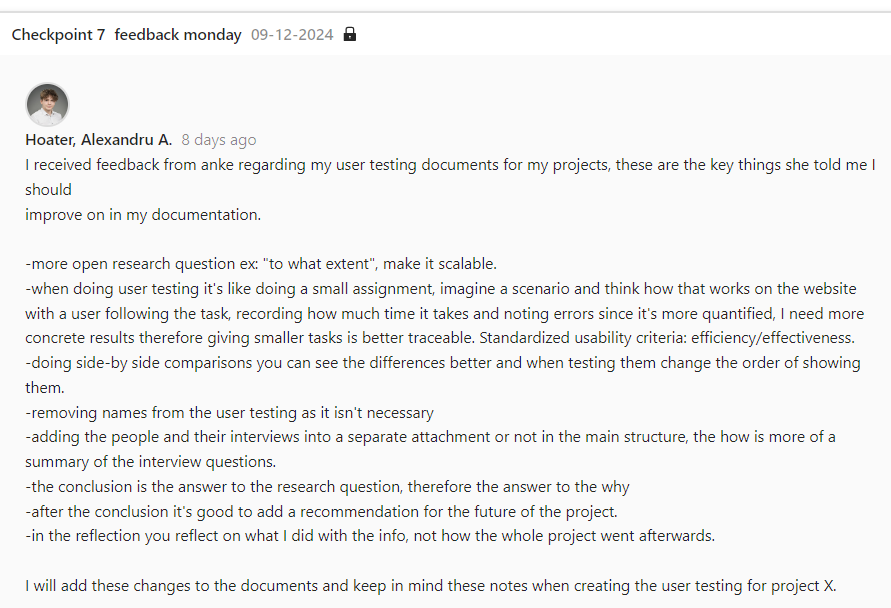Image resolution: width=891 pixels, height=608 pixels.
Task: Click the 'feedback monday' header text
Action: pyautogui.click(x=178, y=35)
